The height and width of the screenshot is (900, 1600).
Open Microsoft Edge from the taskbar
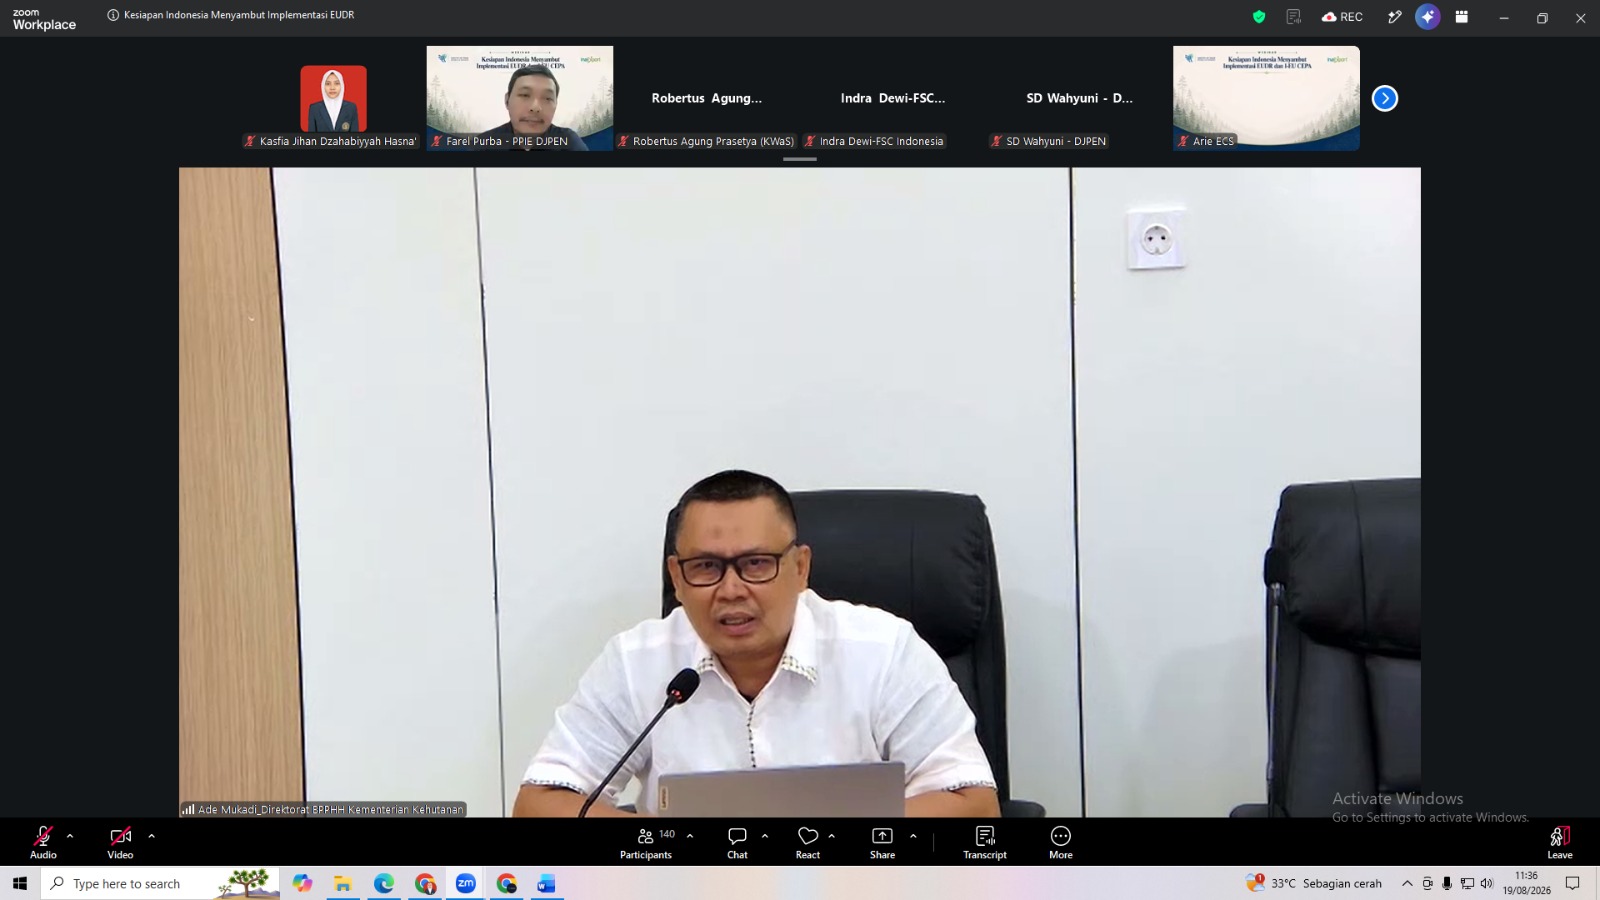(384, 883)
